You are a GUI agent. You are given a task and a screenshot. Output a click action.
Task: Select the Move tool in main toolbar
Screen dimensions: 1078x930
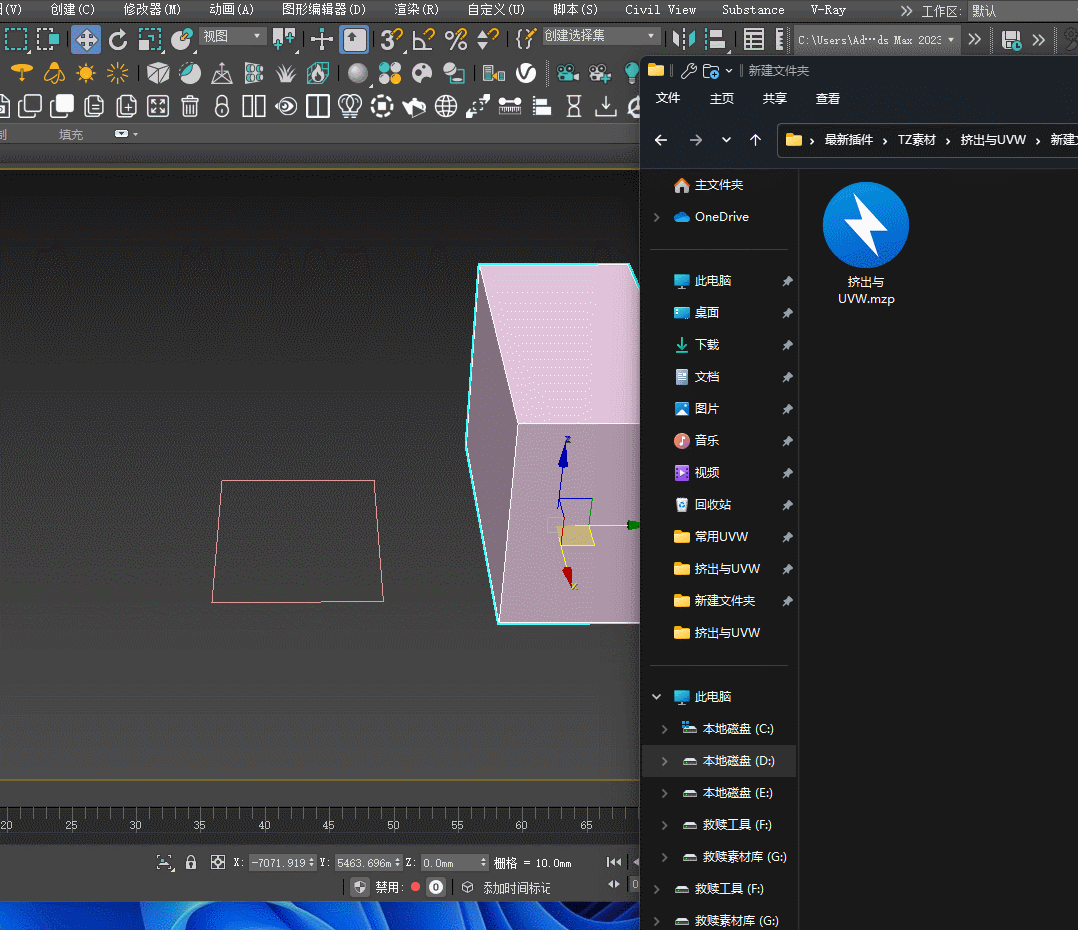86,40
